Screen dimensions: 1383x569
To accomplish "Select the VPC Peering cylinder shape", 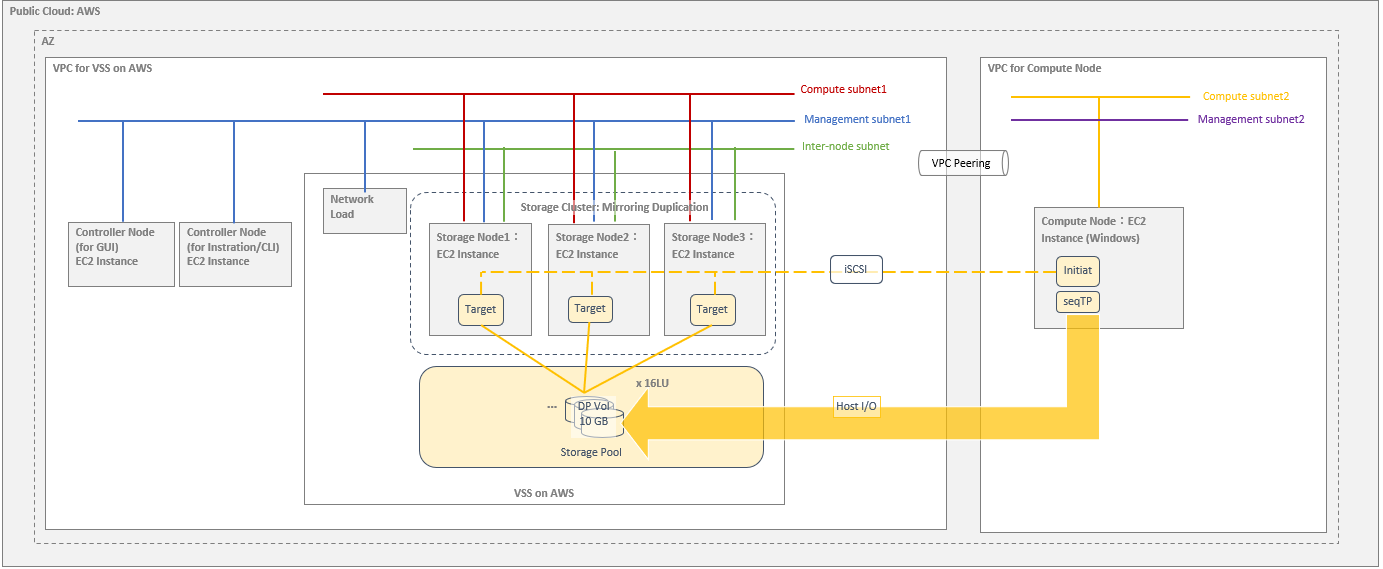I will pos(963,163).
